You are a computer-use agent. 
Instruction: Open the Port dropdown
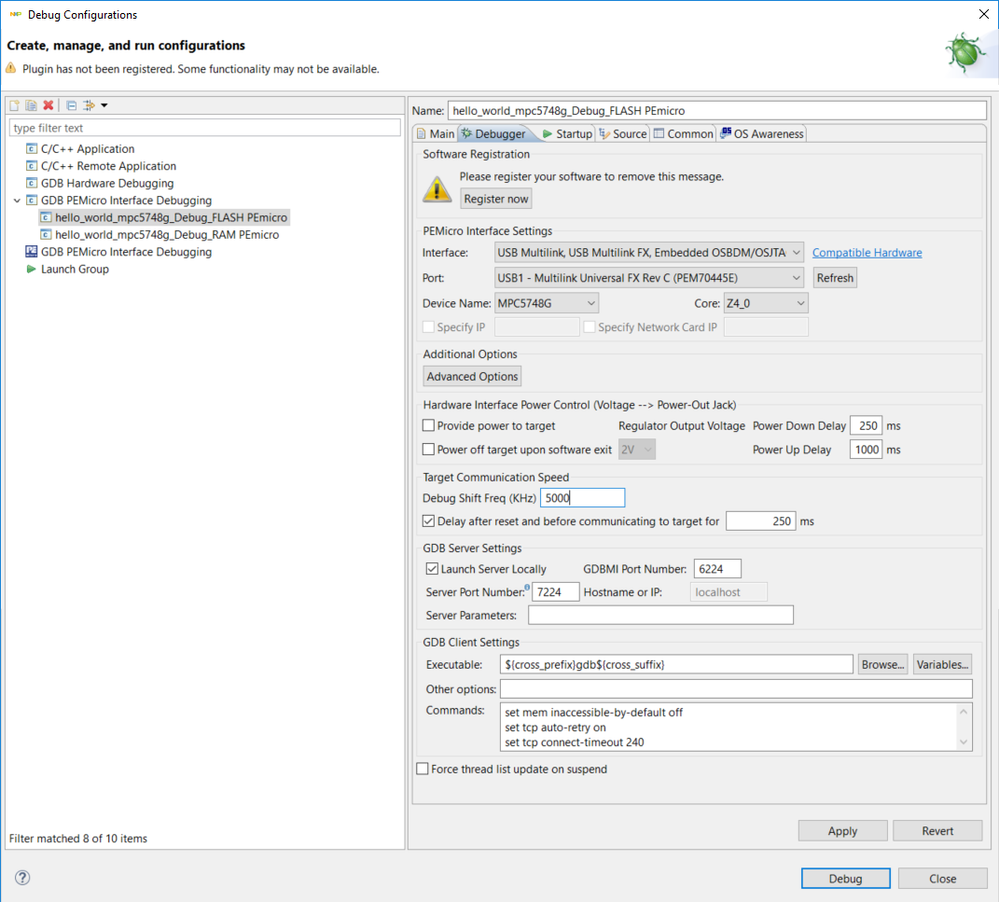pos(649,278)
